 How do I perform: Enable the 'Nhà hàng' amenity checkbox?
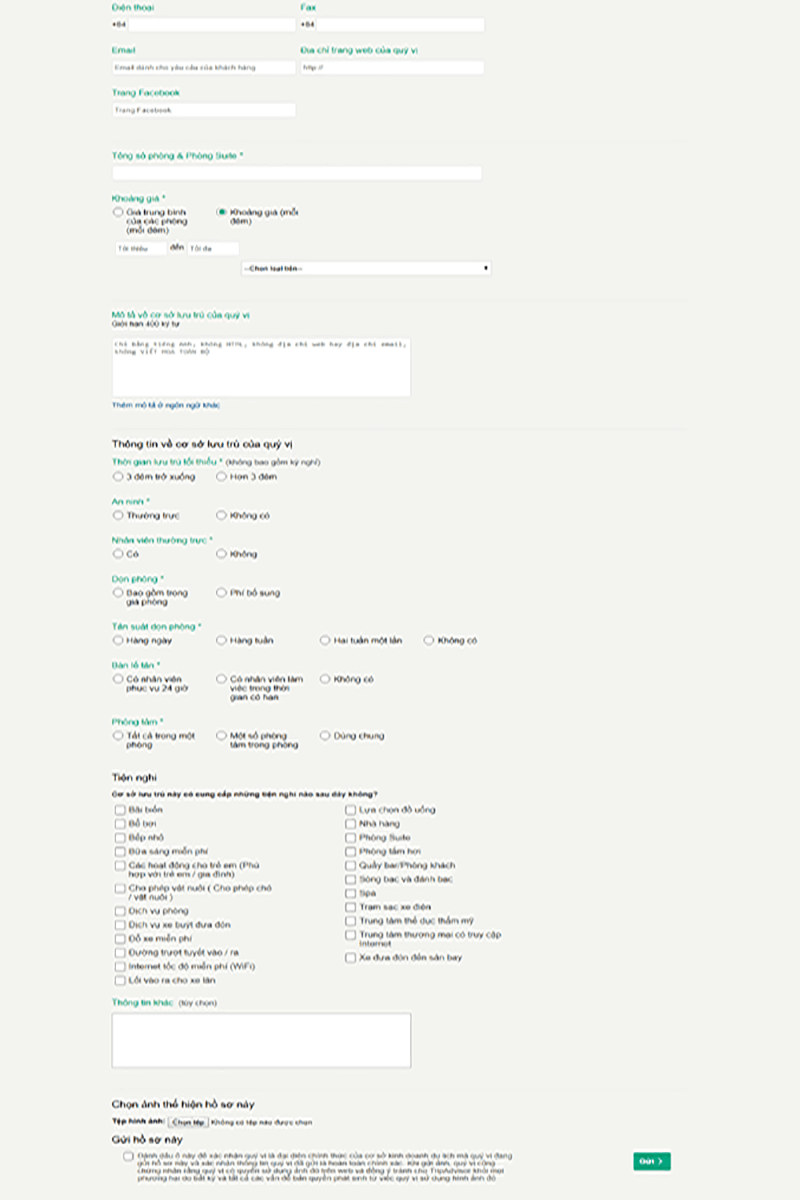tap(351, 824)
